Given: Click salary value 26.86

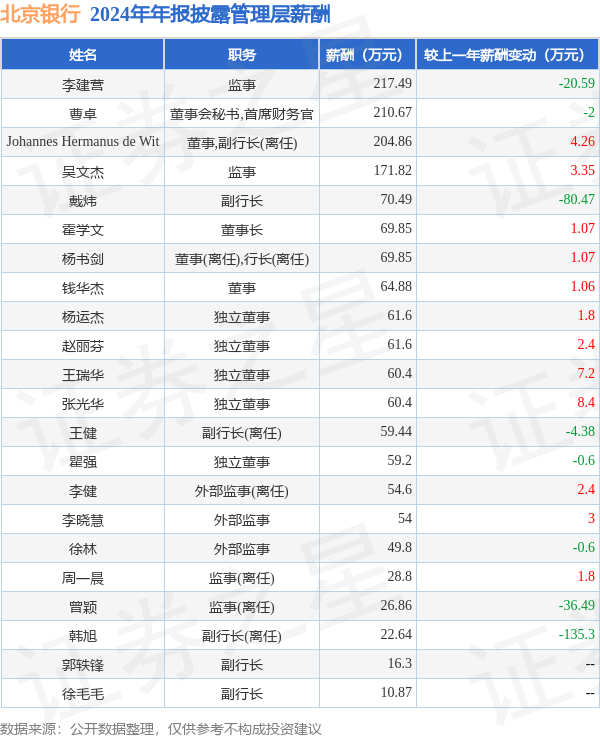Looking at the screenshot, I should point(396,605).
